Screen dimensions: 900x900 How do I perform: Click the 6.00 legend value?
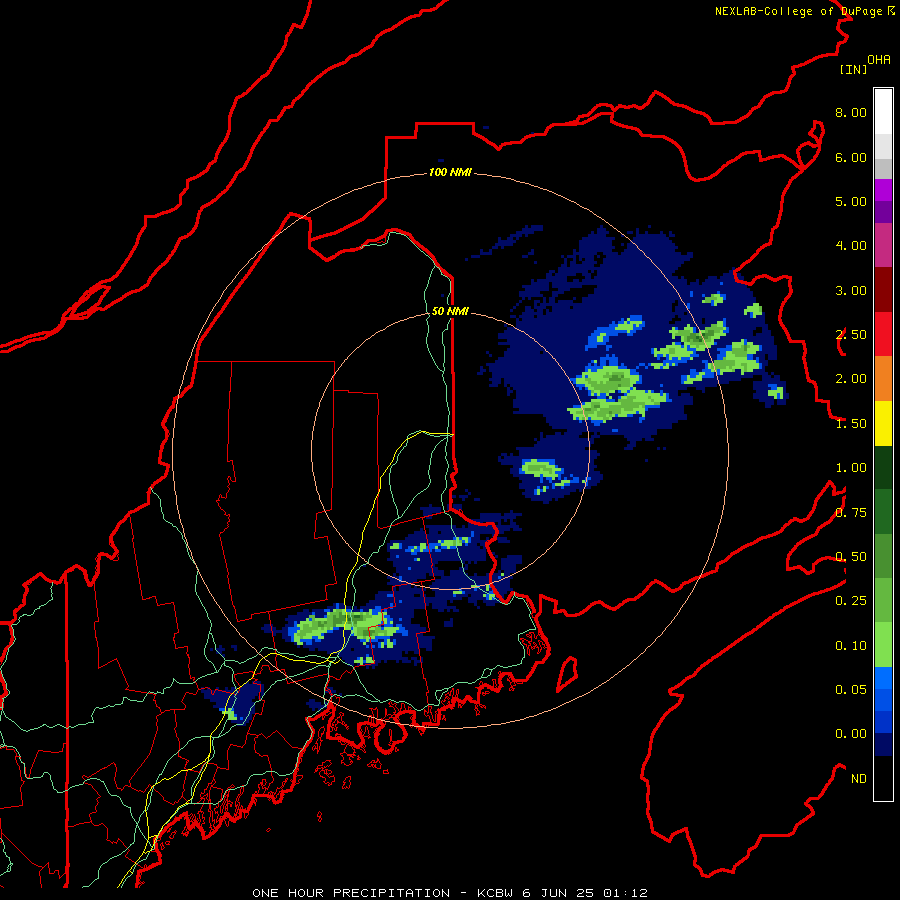tap(851, 157)
